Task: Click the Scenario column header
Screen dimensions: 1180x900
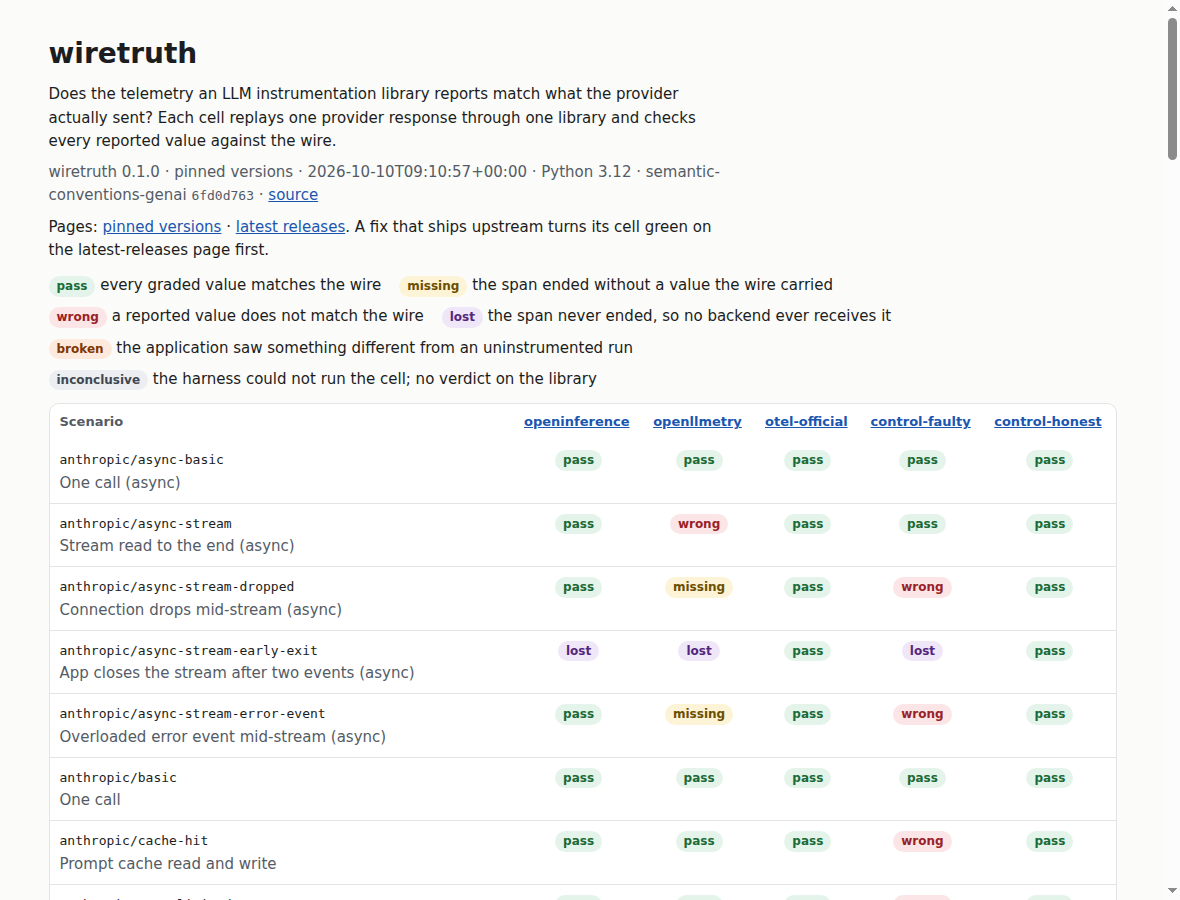Action: pyautogui.click(x=91, y=421)
